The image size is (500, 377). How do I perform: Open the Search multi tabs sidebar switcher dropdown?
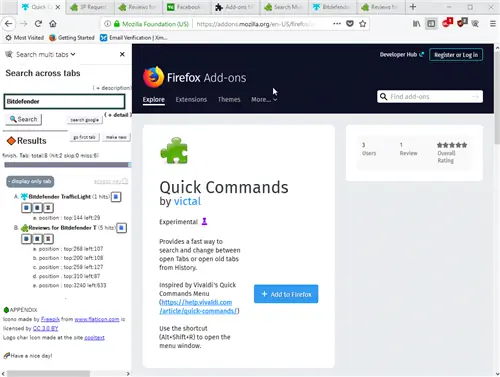click(x=46, y=54)
